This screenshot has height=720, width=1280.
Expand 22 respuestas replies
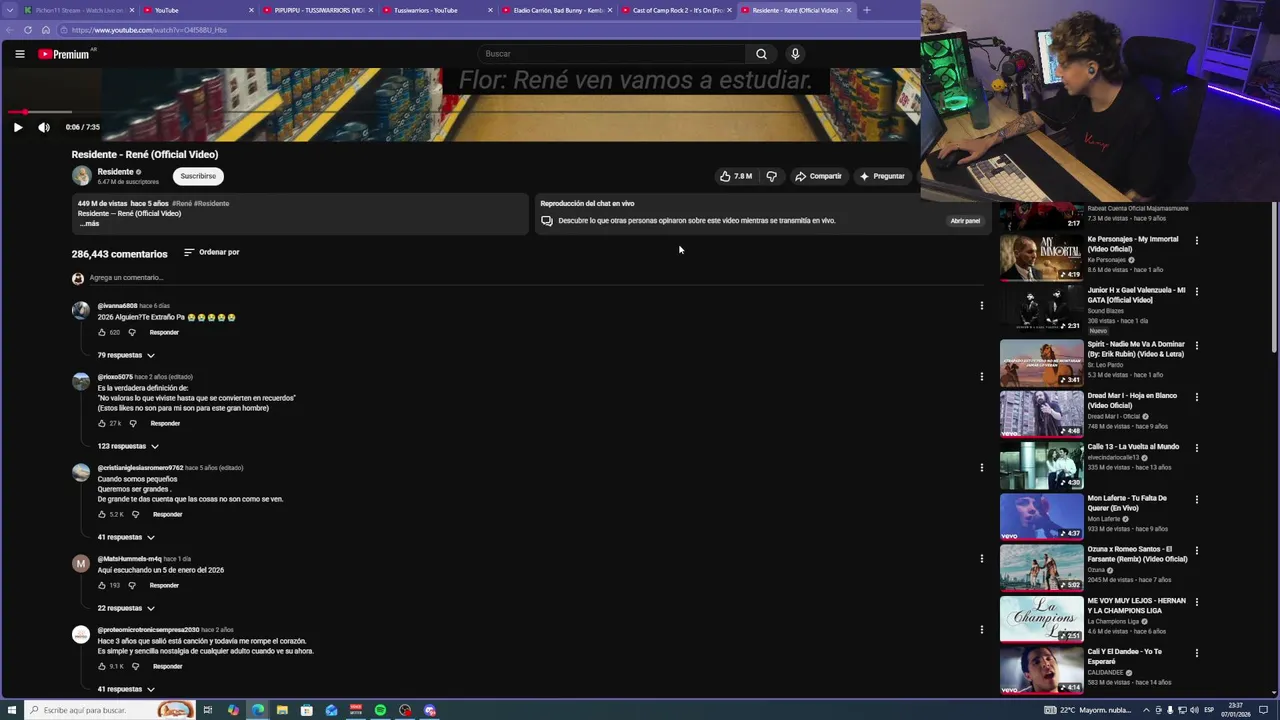(126, 608)
